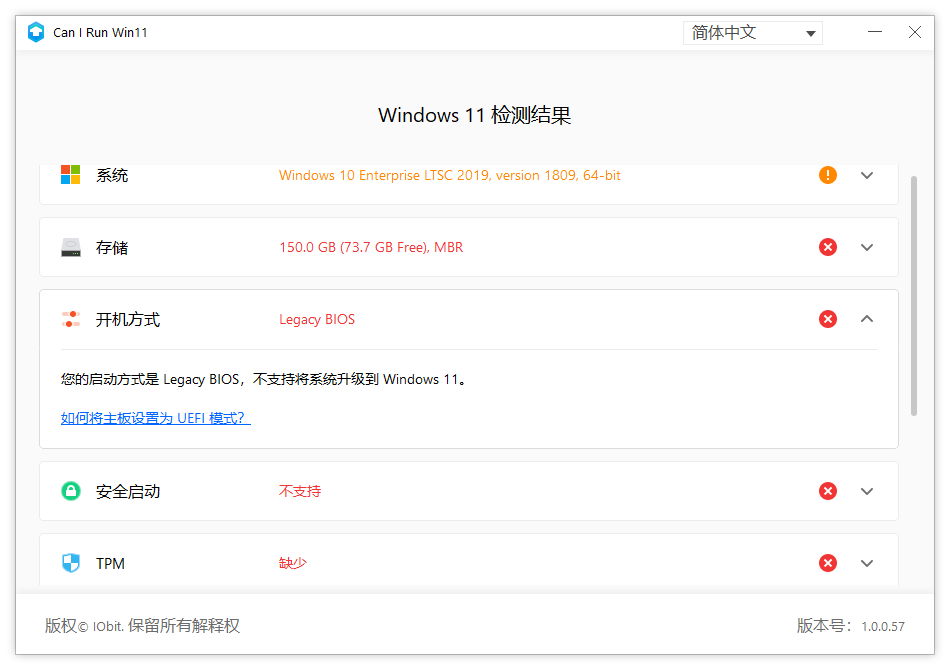Click the 150.0 GB (73.7 GB Free), MBR value
This screenshot has width=950, height=670.
click(371, 247)
